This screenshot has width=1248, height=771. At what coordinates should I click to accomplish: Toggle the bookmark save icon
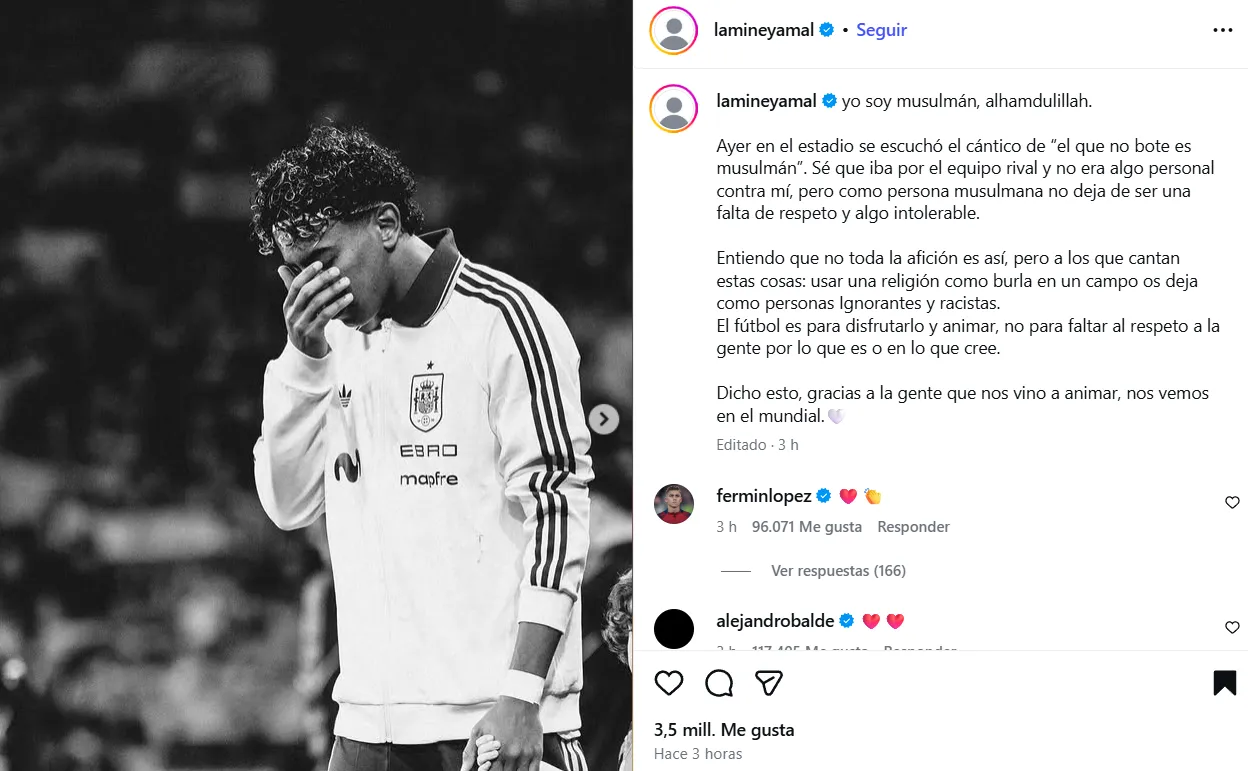tap(1225, 683)
